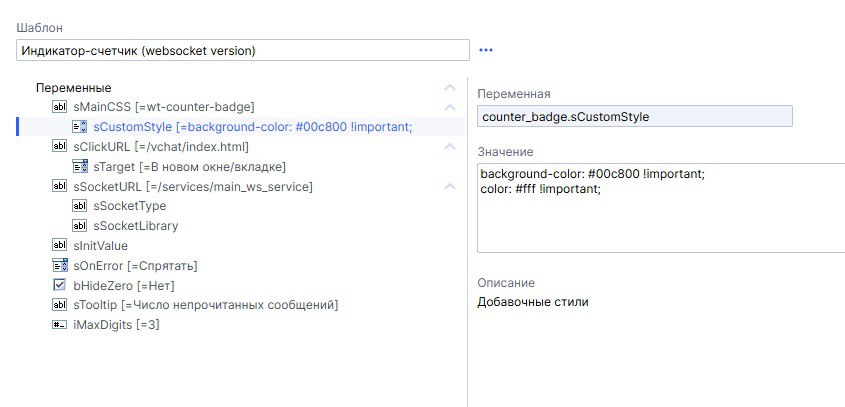
Task: Click the list-type icon next to sTarget
Action: tap(80, 166)
